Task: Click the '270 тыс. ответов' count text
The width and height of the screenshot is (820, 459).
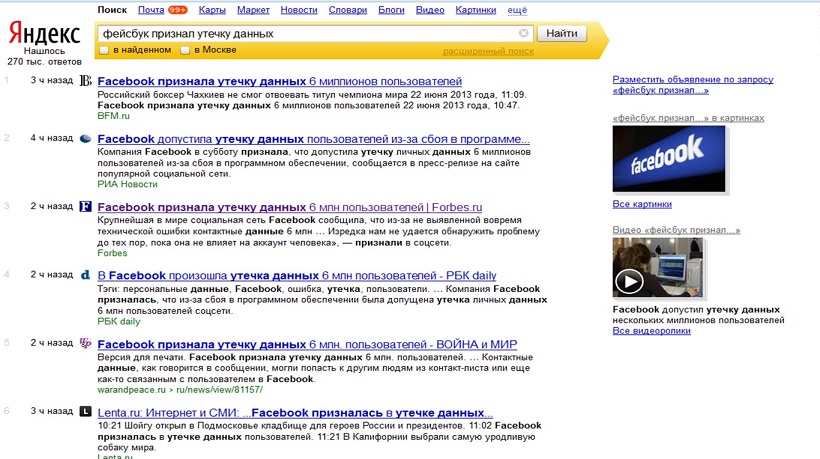Action: point(44,62)
